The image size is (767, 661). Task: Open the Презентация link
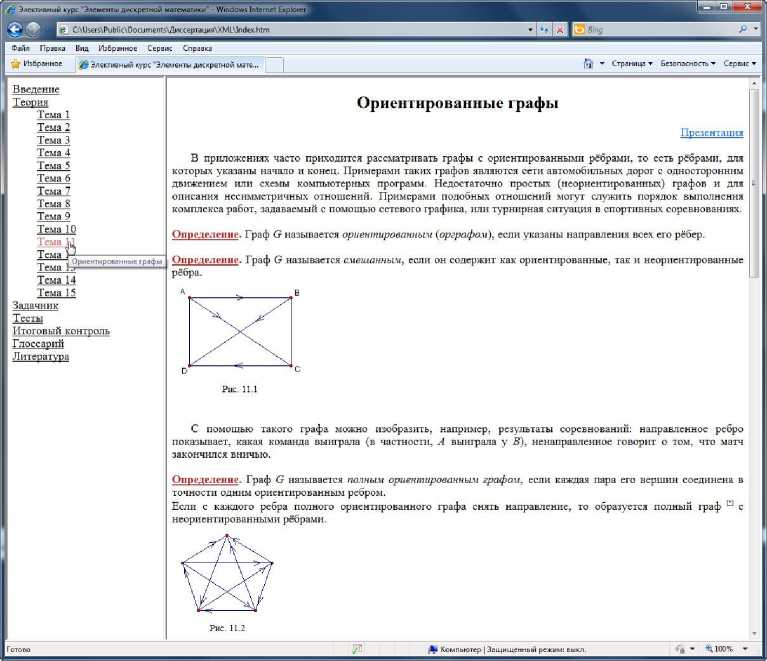click(711, 132)
